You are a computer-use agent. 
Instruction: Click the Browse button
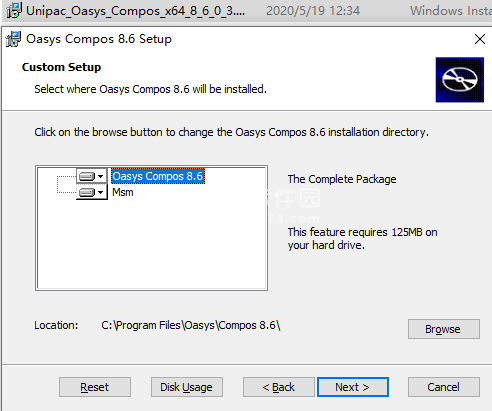point(444,329)
